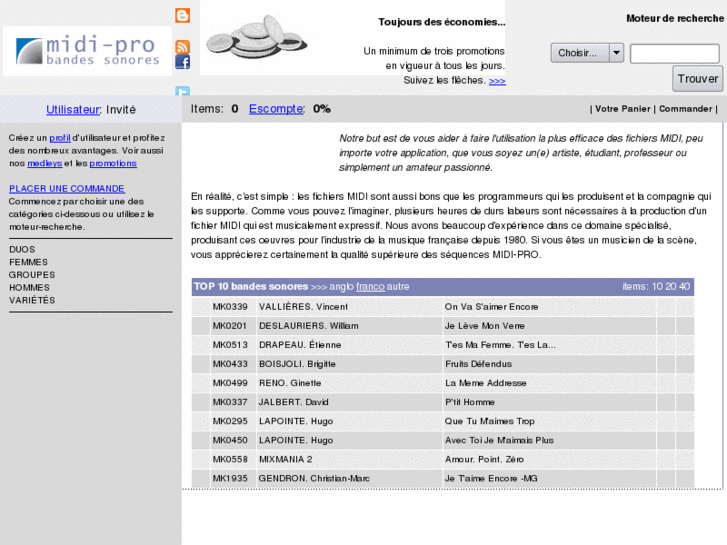Click RENO, Ginette artist
Screen dimensions: 727x545
(x=290, y=383)
